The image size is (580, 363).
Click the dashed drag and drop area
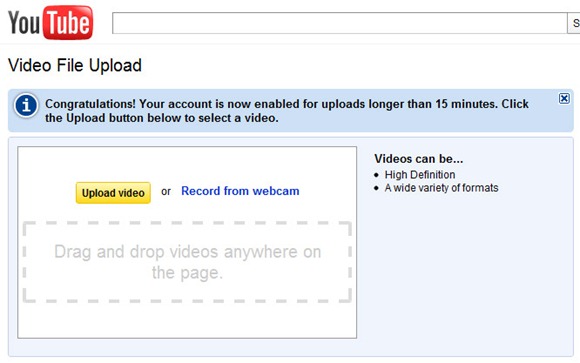click(x=187, y=262)
